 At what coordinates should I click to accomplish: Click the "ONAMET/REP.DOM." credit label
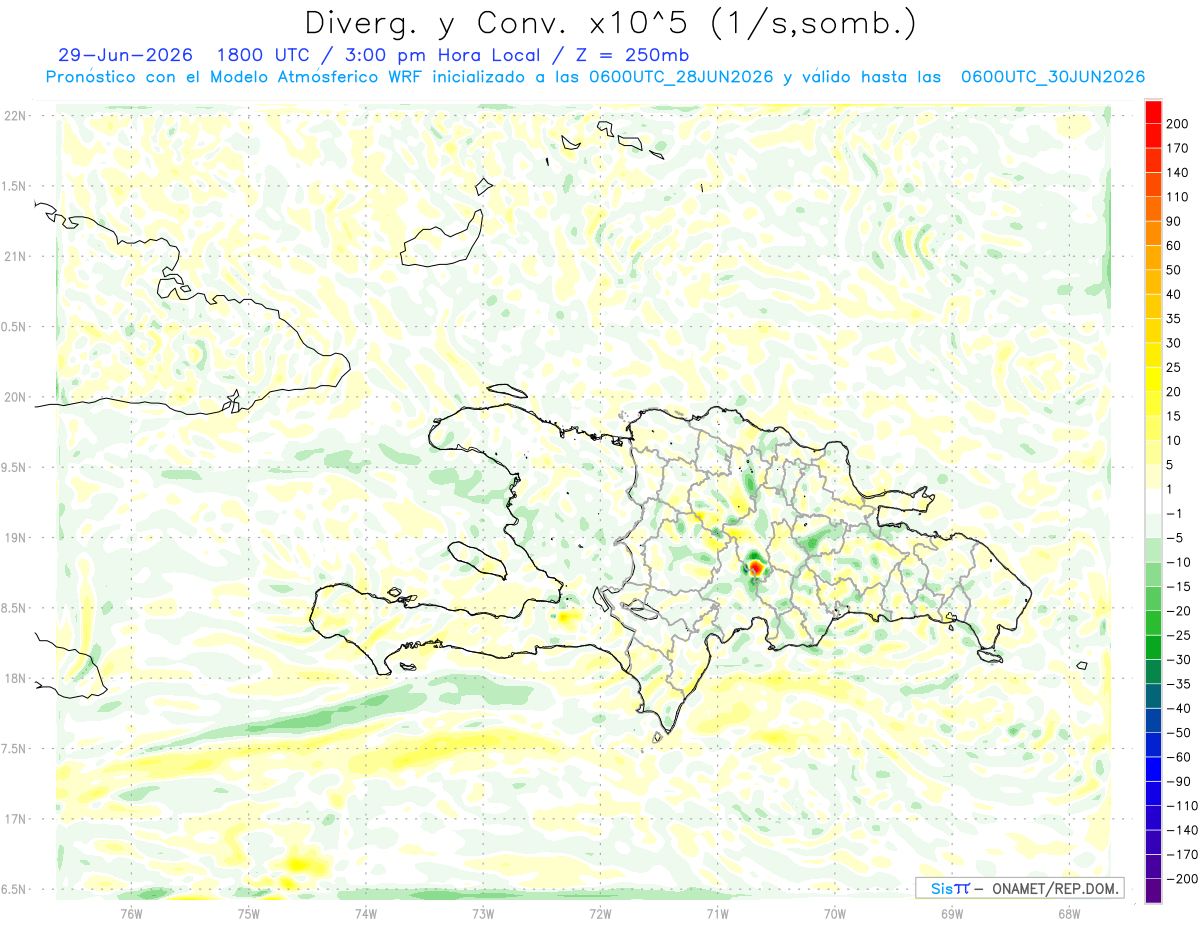1057,889
